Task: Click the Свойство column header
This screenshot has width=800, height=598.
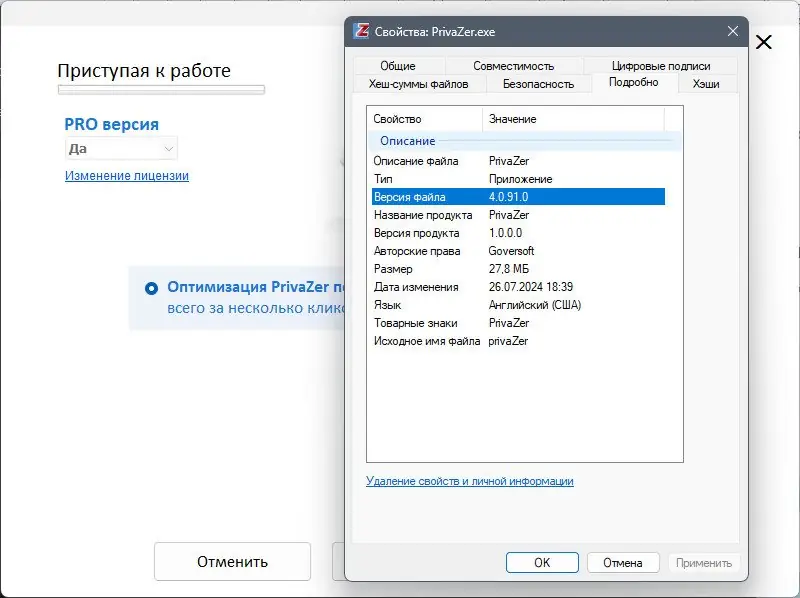Action: point(424,119)
